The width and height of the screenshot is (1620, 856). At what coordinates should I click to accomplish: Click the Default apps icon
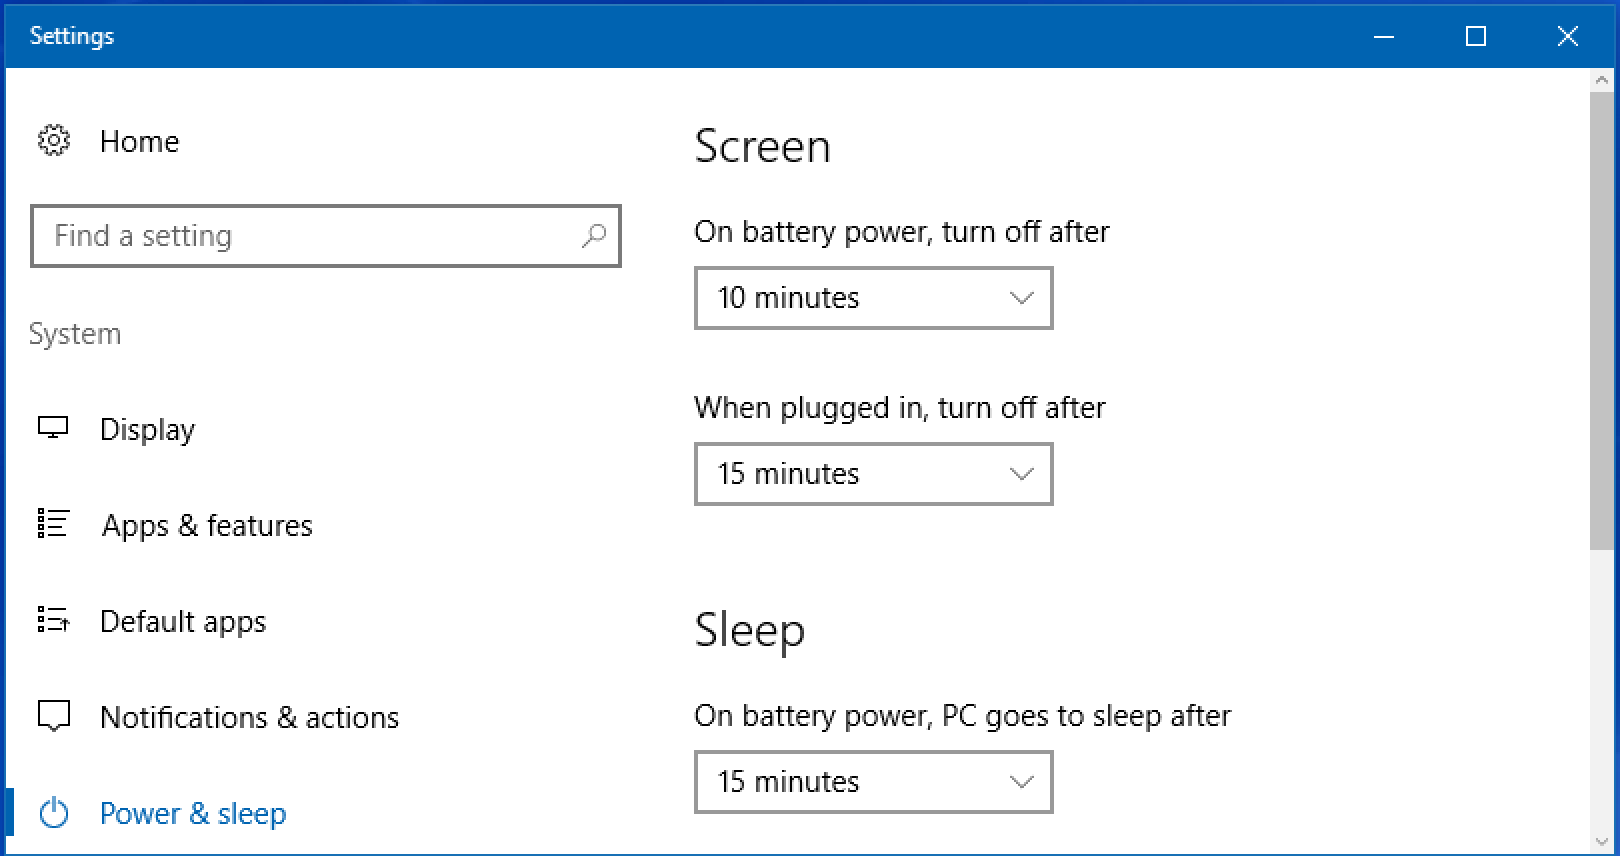(x=53, y=620)
